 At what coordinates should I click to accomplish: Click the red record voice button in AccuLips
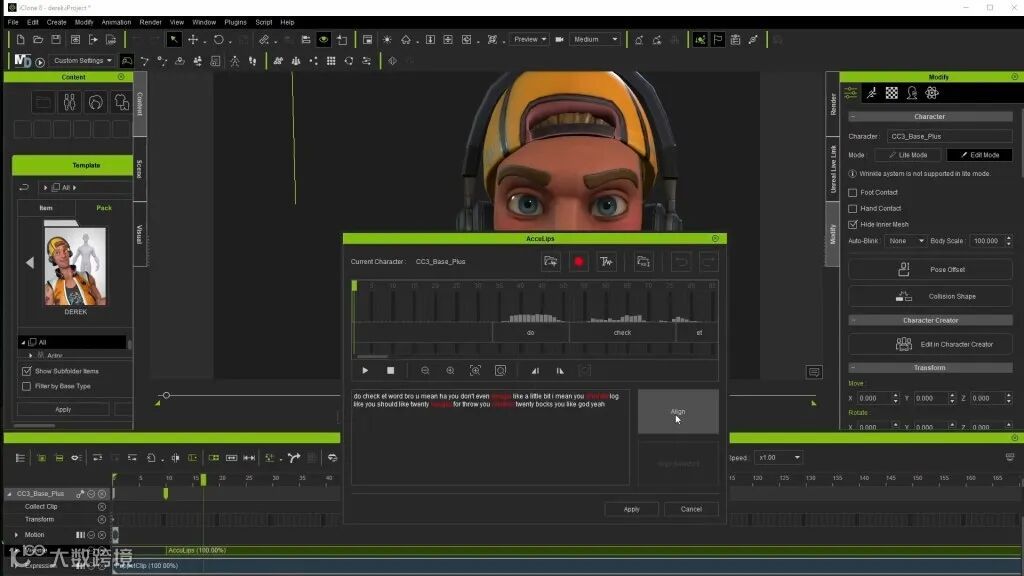point(578,262)
